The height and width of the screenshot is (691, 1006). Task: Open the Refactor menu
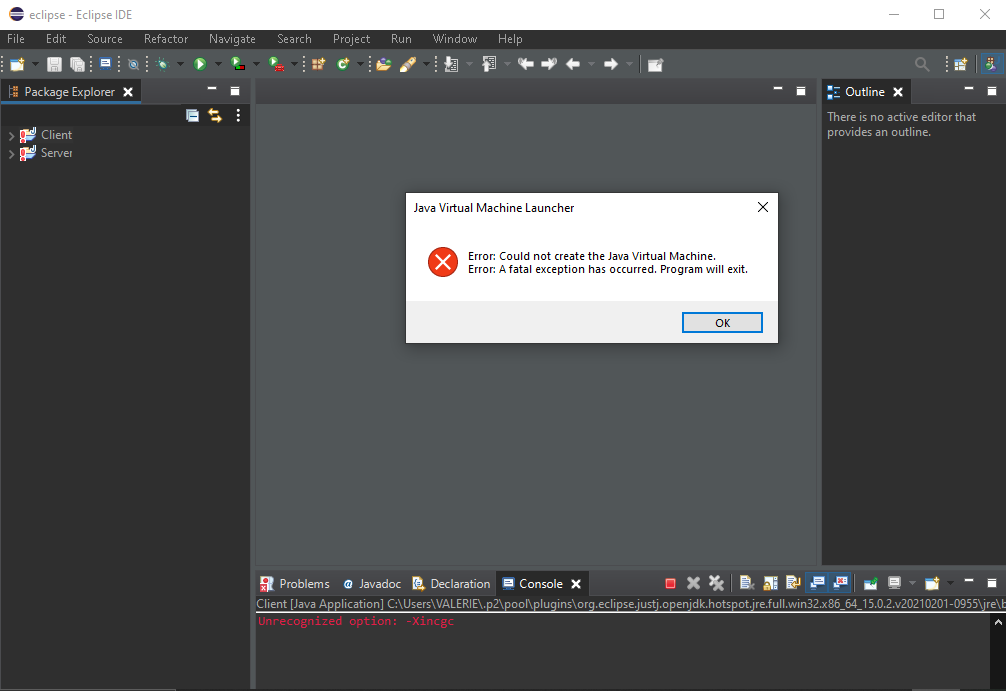pyautogui.click(x=166, y=39)
